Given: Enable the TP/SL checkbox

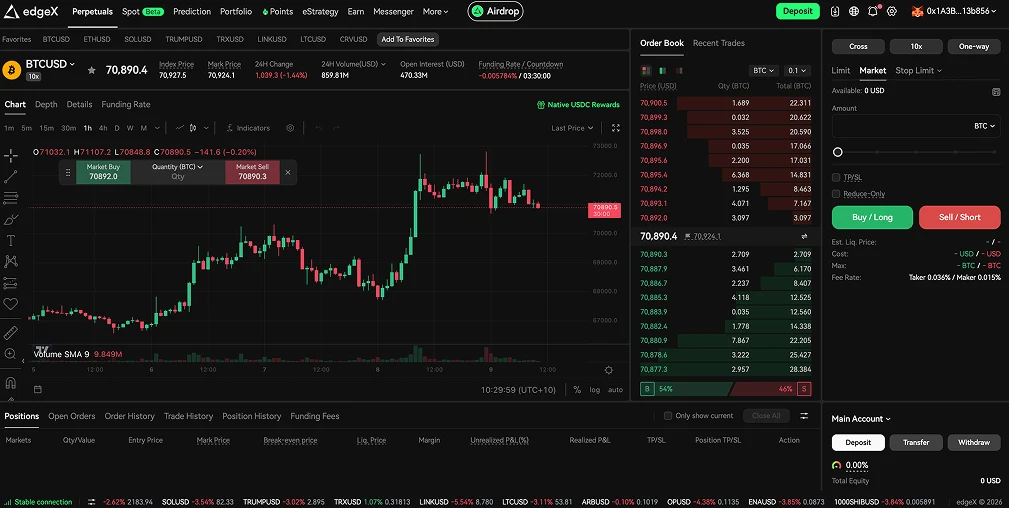Looking at the screenshot, I should [x=836, y=177].
